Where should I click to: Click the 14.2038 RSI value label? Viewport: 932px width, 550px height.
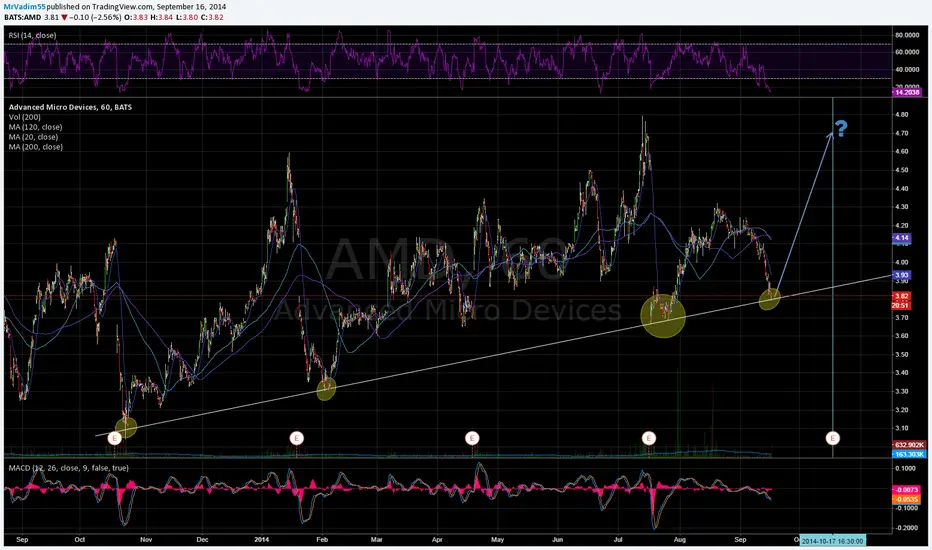pyautogui.click(x=907, y=92)
